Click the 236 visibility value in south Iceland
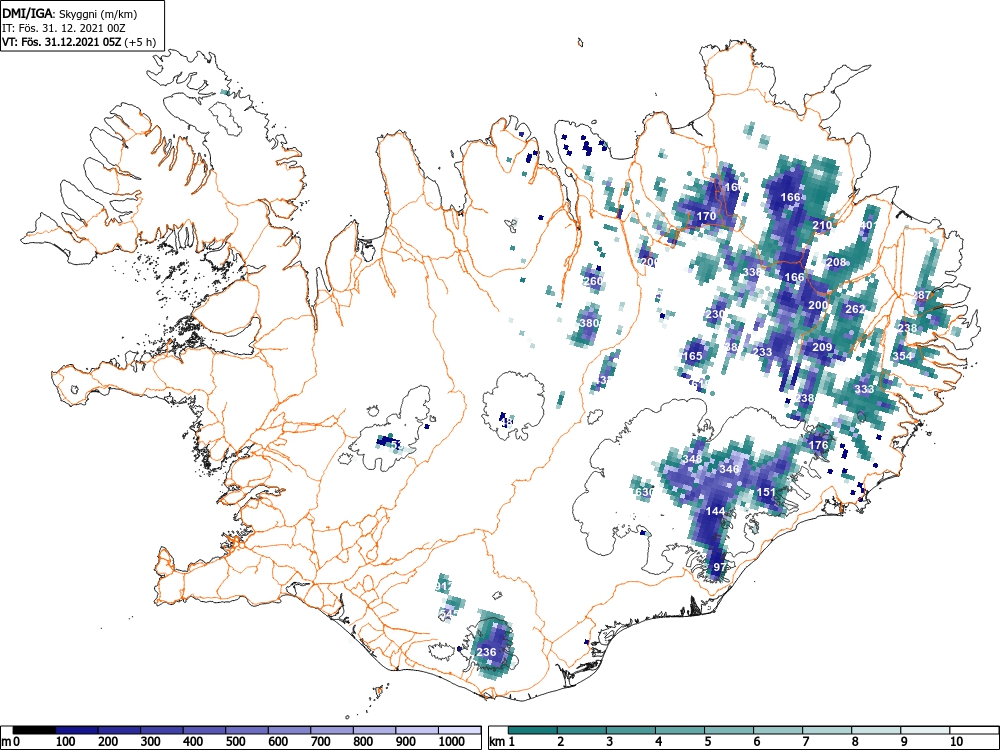 (x=487, y=652)
